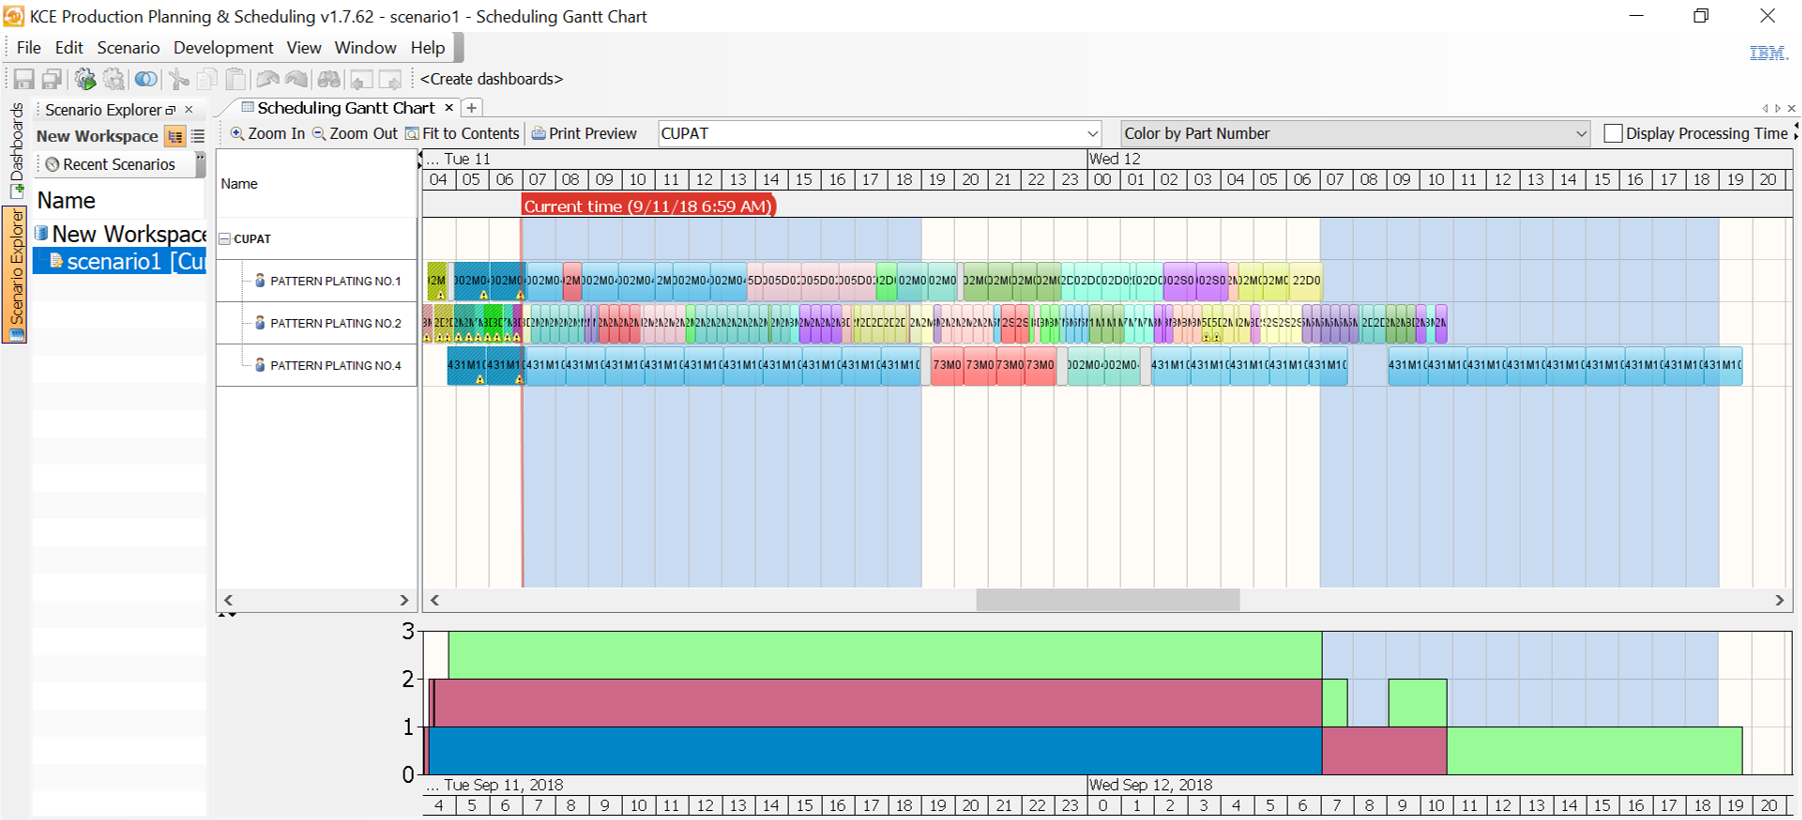The width and height of the screenshot is (1802, 820).
Task: Click the person icon for PATTERN PLATING NO.1
Action: 260,281
